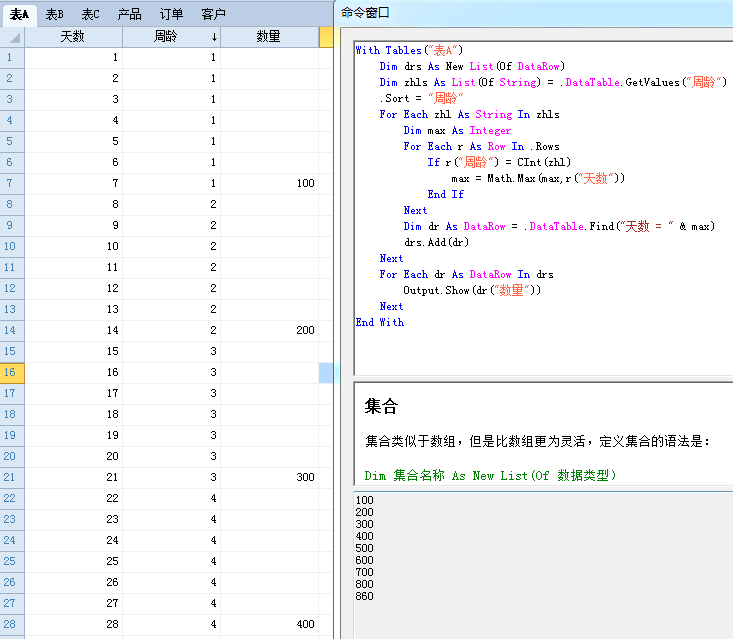Click the drs.Add(dr) code line
This screenshot has width=733, height=639.
pos(436,242)
